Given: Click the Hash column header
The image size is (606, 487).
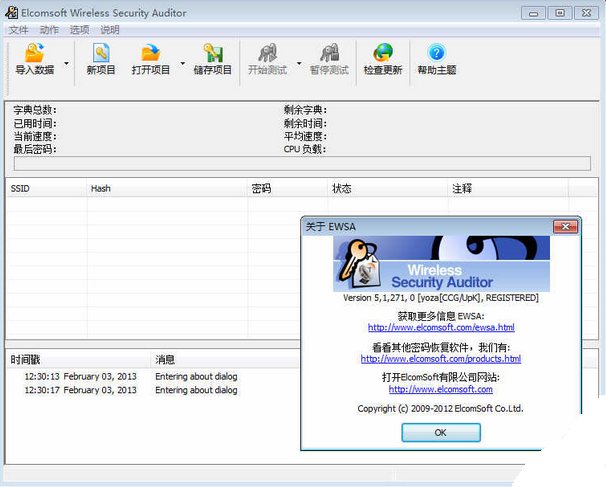Looking at the screenshot, I should coord(100,188).
